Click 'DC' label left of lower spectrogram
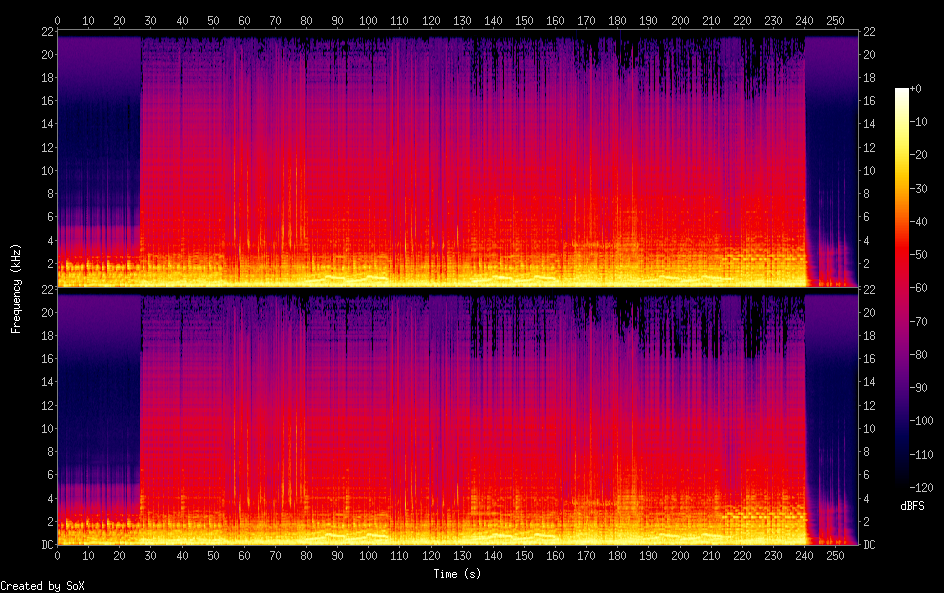The height and width of the screenshot is (593, 944). pyautogui.click(x=48, y=545)
